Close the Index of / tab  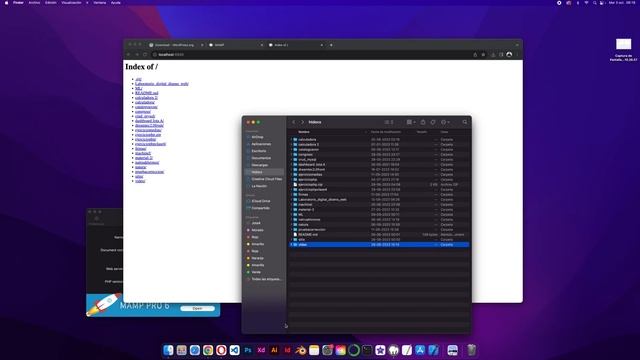322,45
